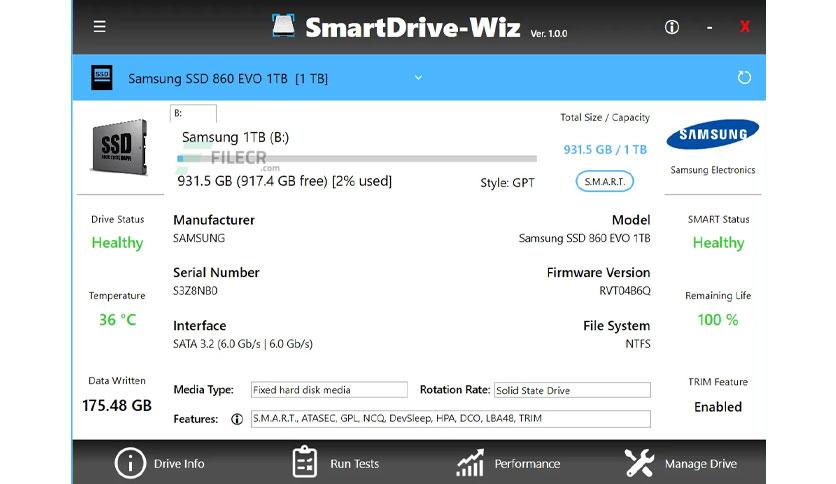
Task: Click the small SSD icon beside drive name
Action: [x=101, y=77]
